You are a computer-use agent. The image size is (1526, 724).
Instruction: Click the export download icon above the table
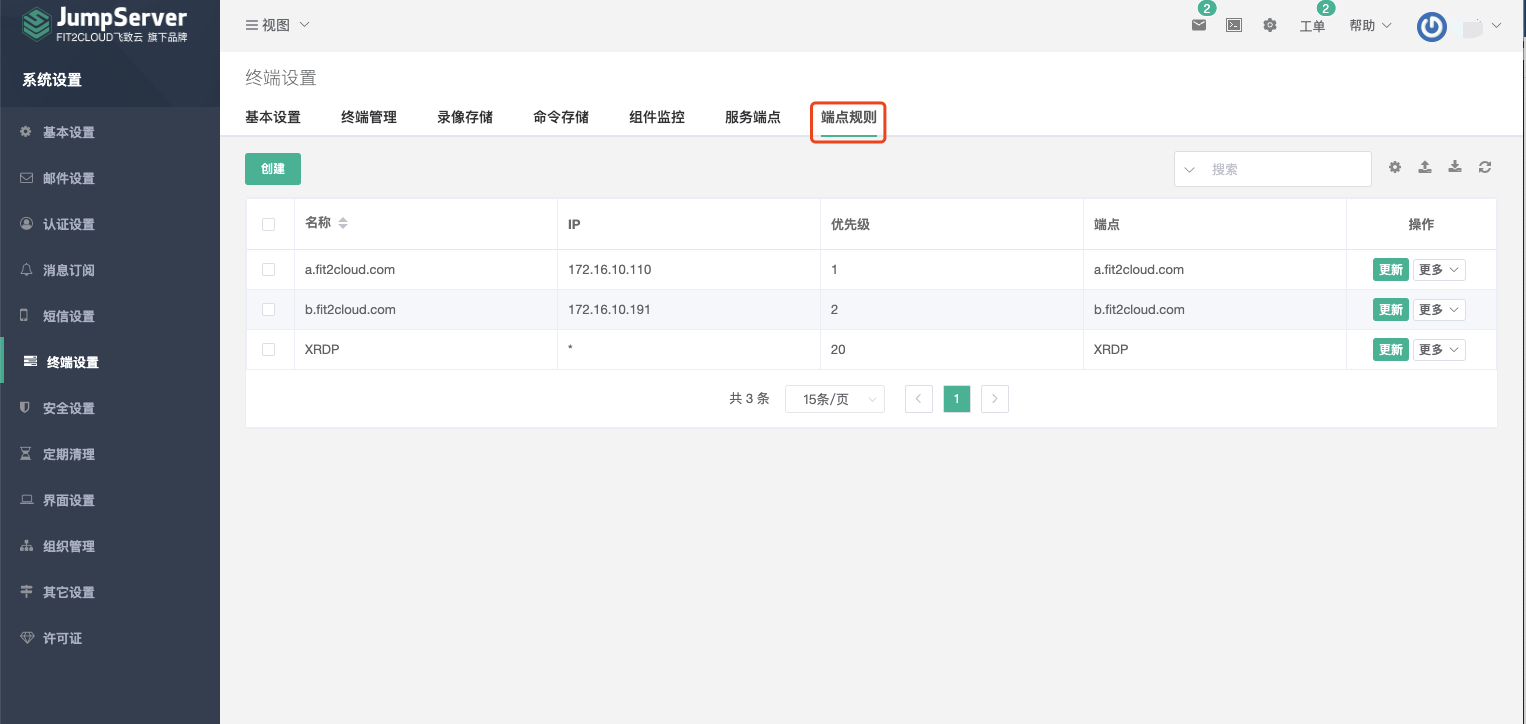point(1455,167)
